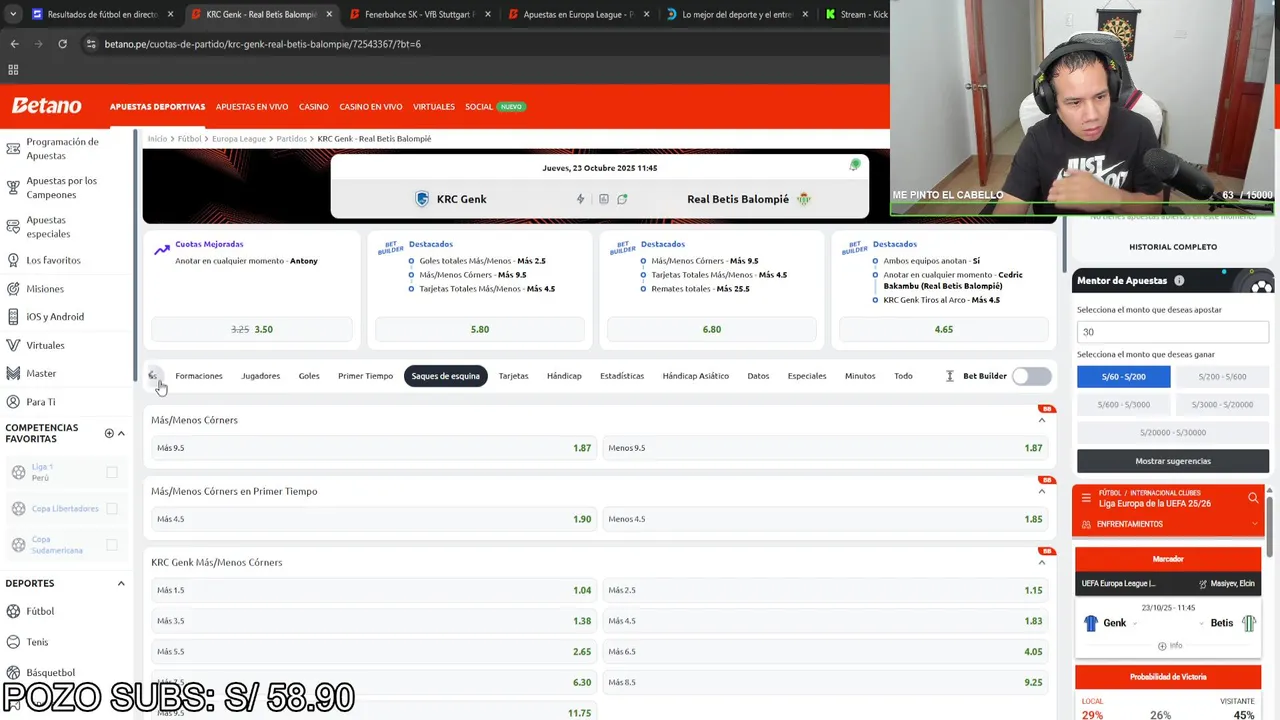Collapse Más/Menos Córners en Primer Tiempo market
Image resolution: width=1280 pixels, height=720 pixels.
(1042, 491)
